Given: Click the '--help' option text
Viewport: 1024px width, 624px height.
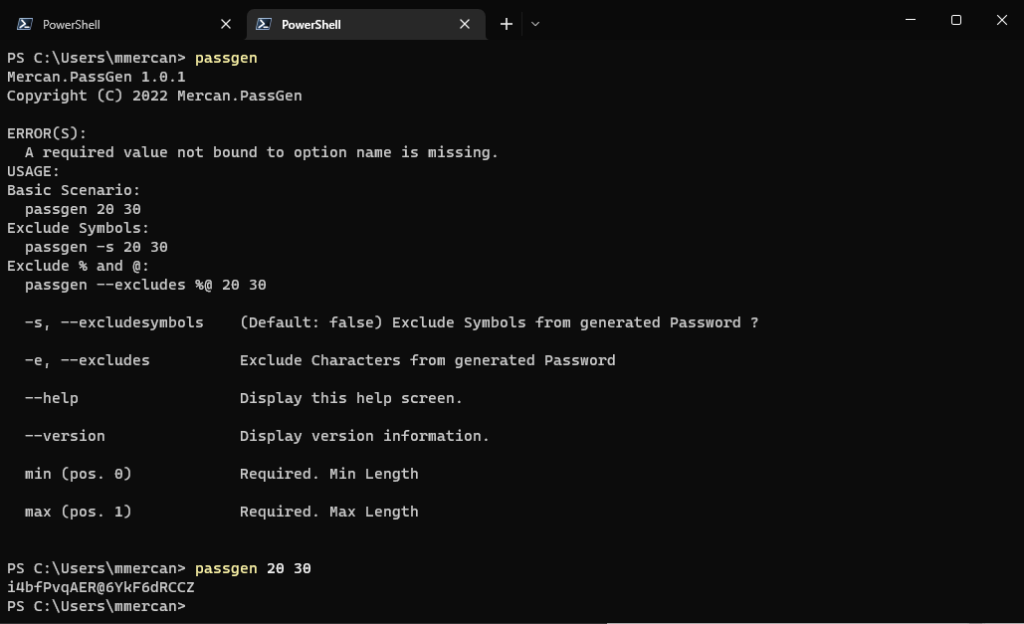Looking at the screenshot, I should click(x=51, y=398).
